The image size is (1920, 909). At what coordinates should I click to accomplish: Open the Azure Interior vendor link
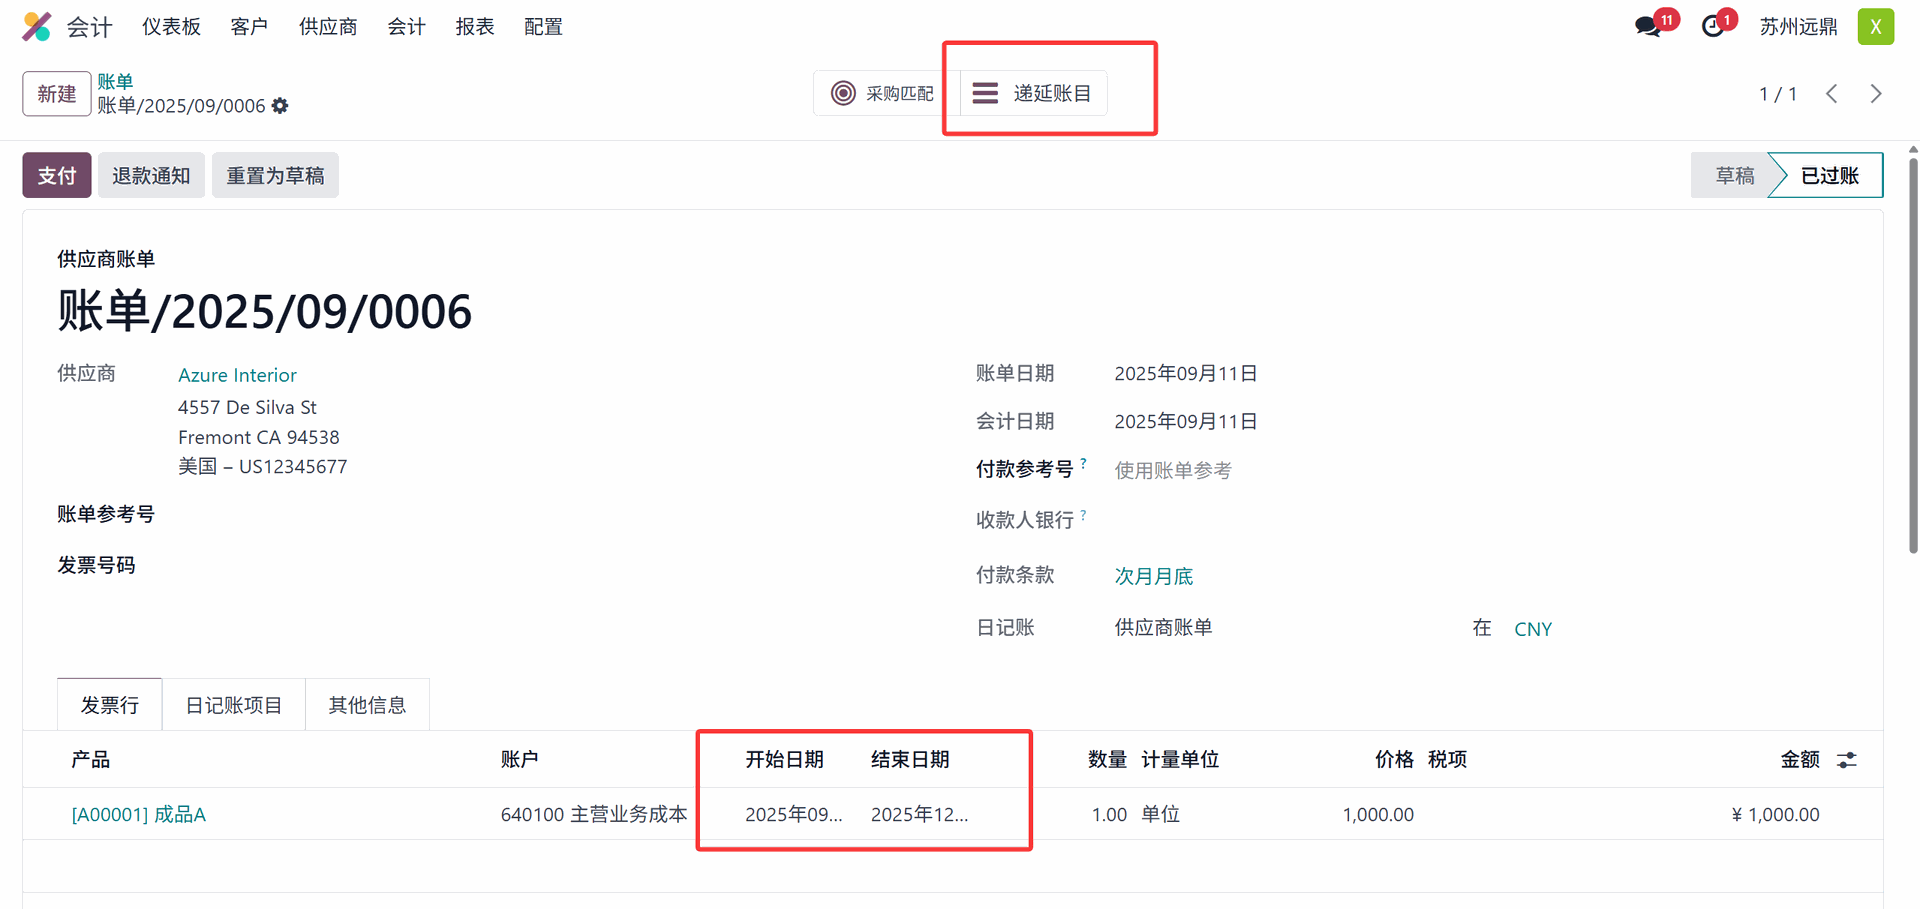[237, 375]
